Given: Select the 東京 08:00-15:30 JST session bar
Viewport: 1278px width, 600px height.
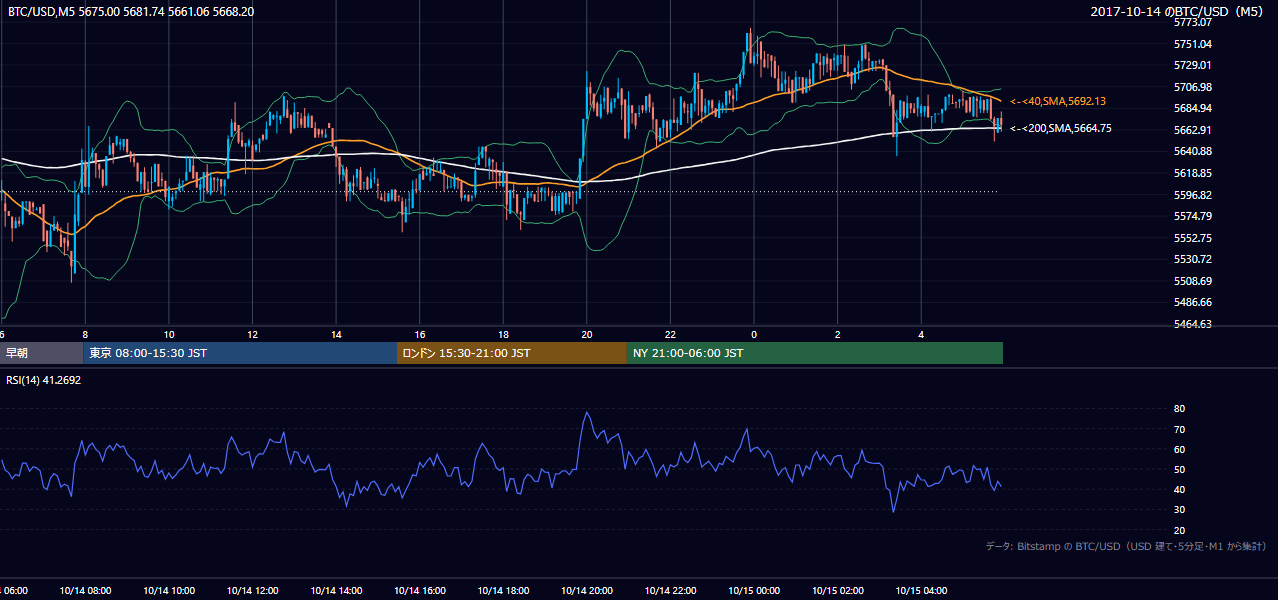Looking at the screenshot, I should (241, 353).
